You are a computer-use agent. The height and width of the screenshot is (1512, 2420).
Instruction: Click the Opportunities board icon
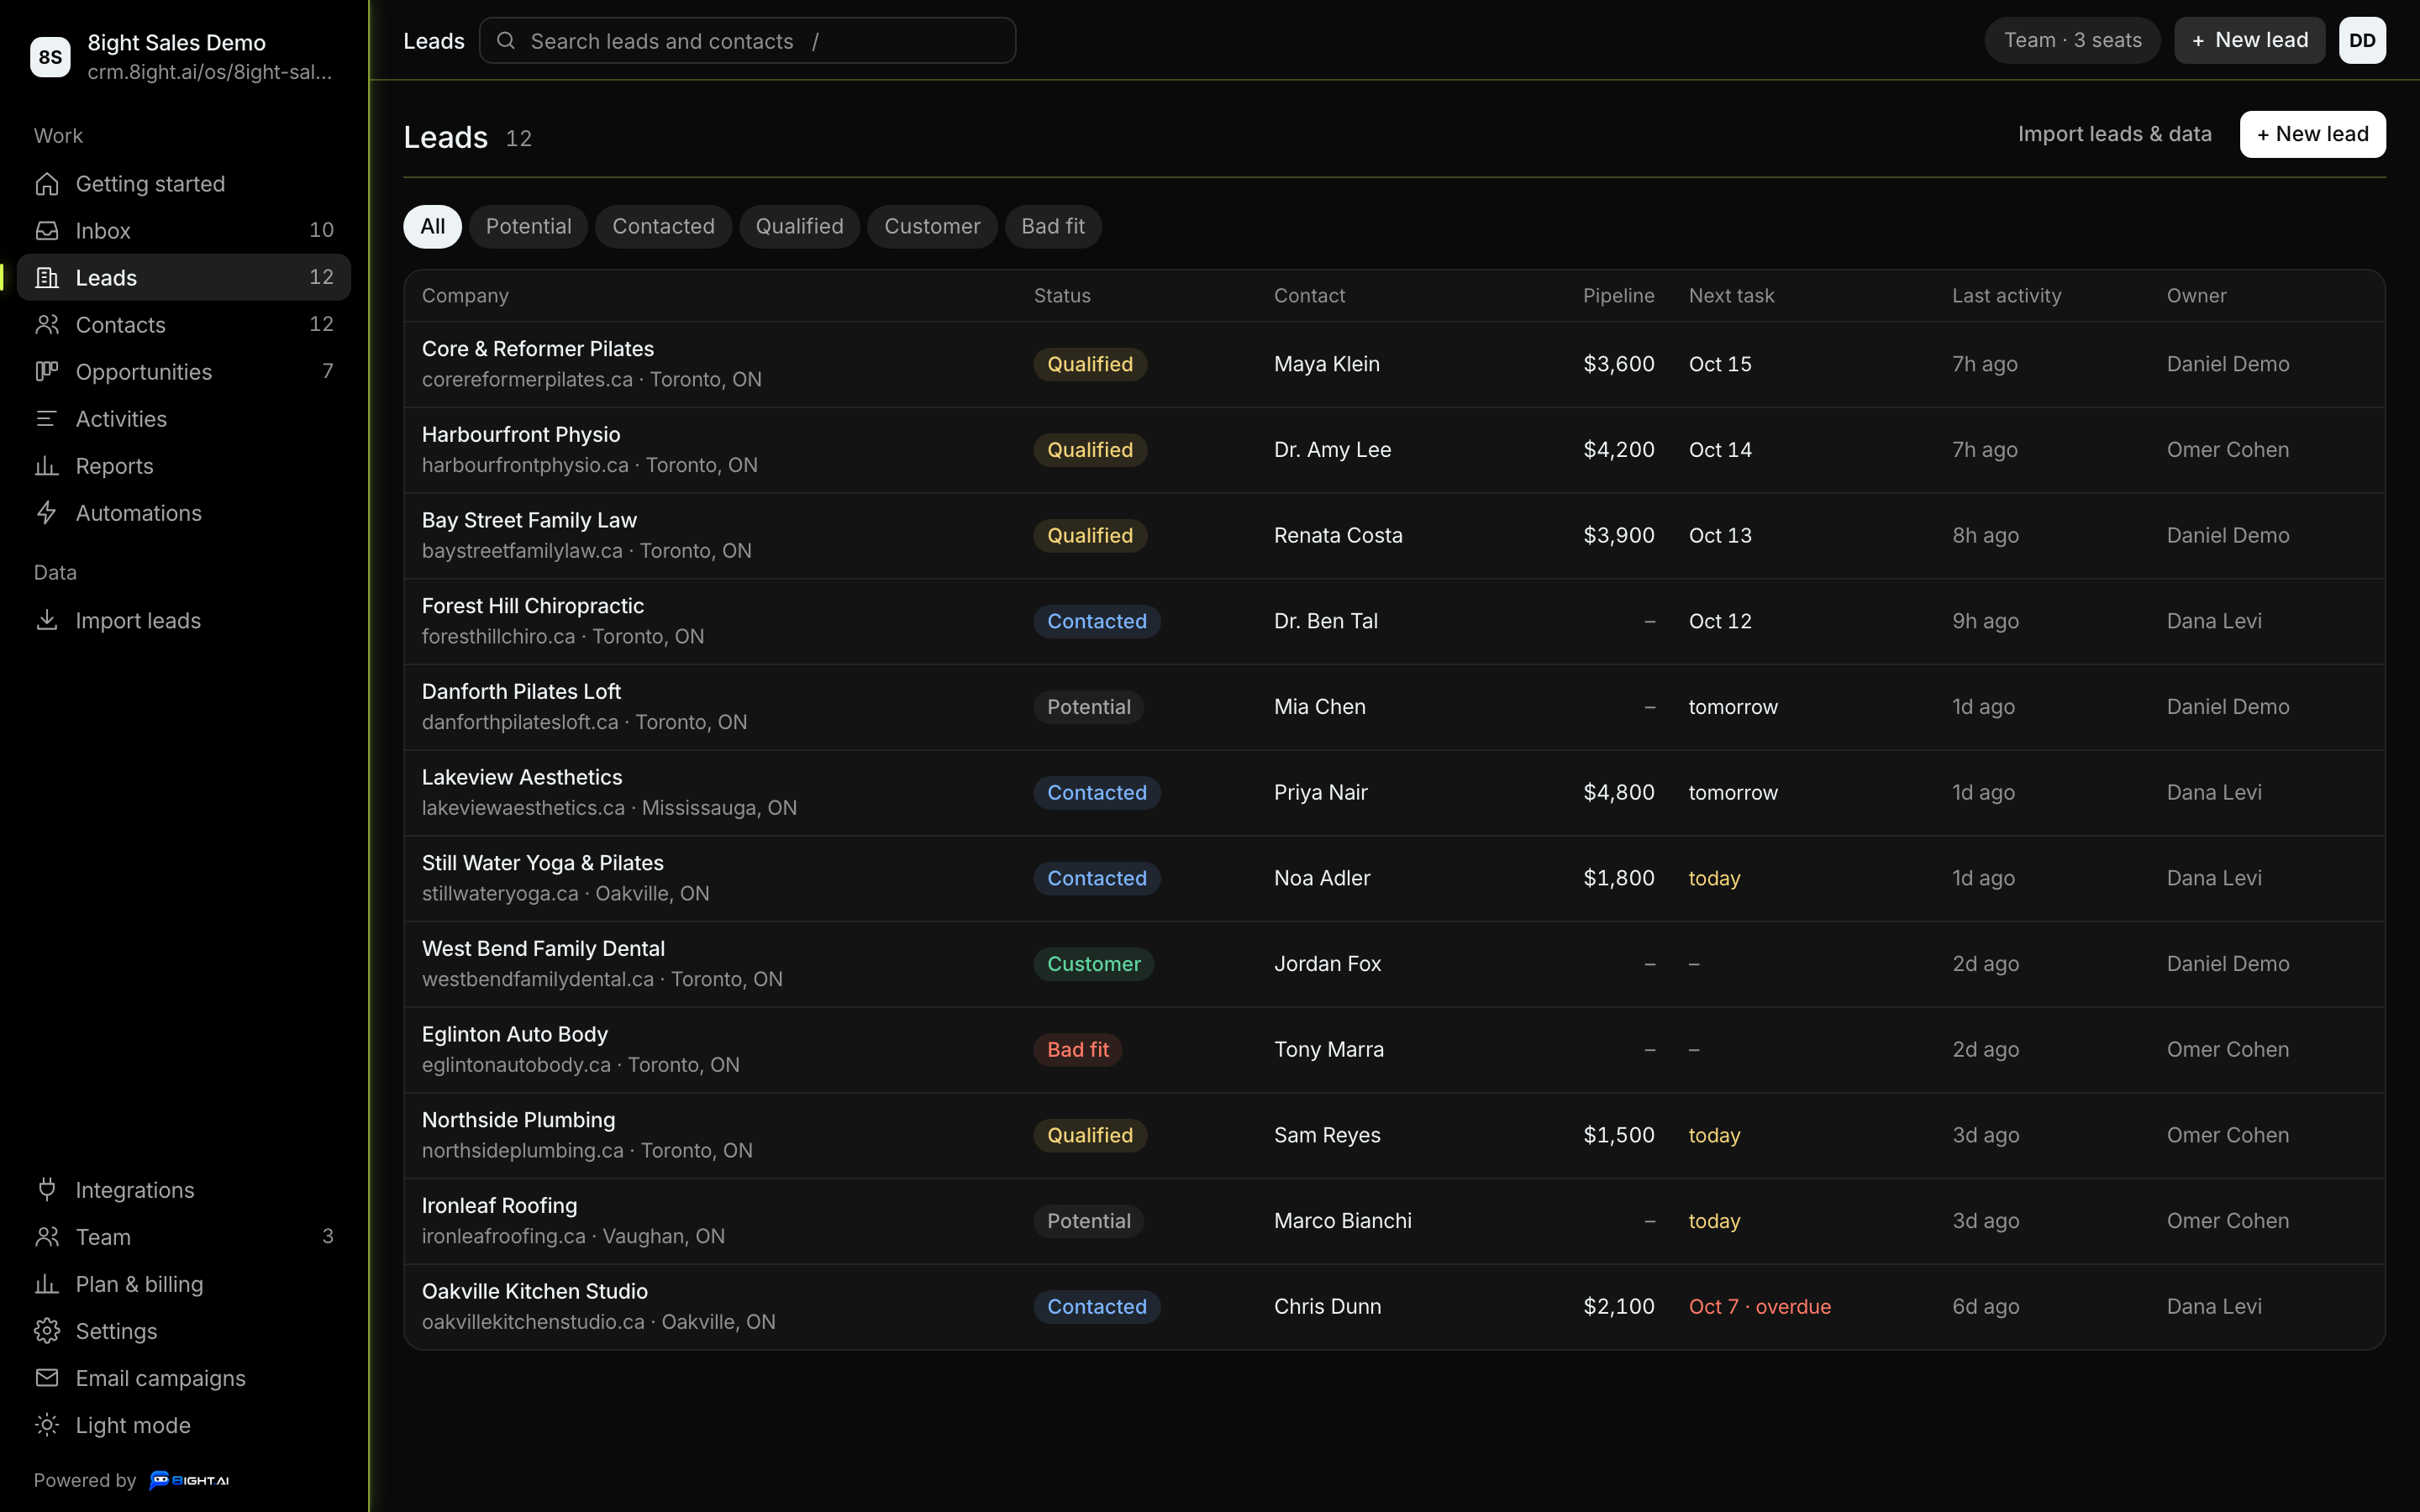pos(47,372)
